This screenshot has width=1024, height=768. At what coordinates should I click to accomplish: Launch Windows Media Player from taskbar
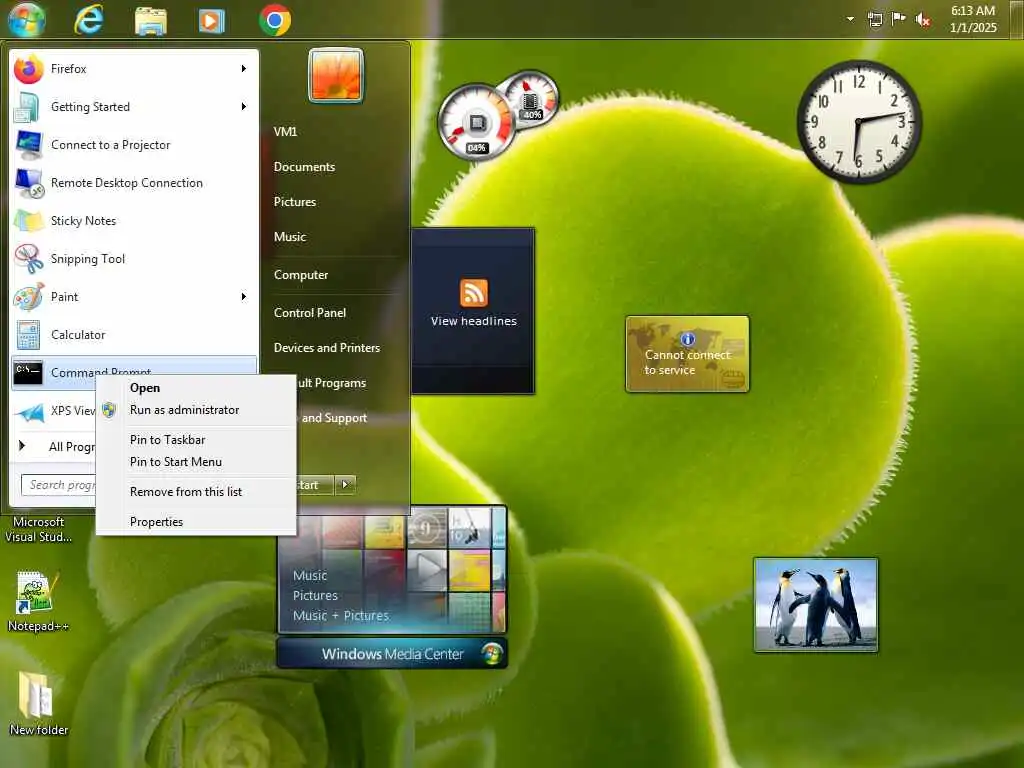(x=212, y=21)
